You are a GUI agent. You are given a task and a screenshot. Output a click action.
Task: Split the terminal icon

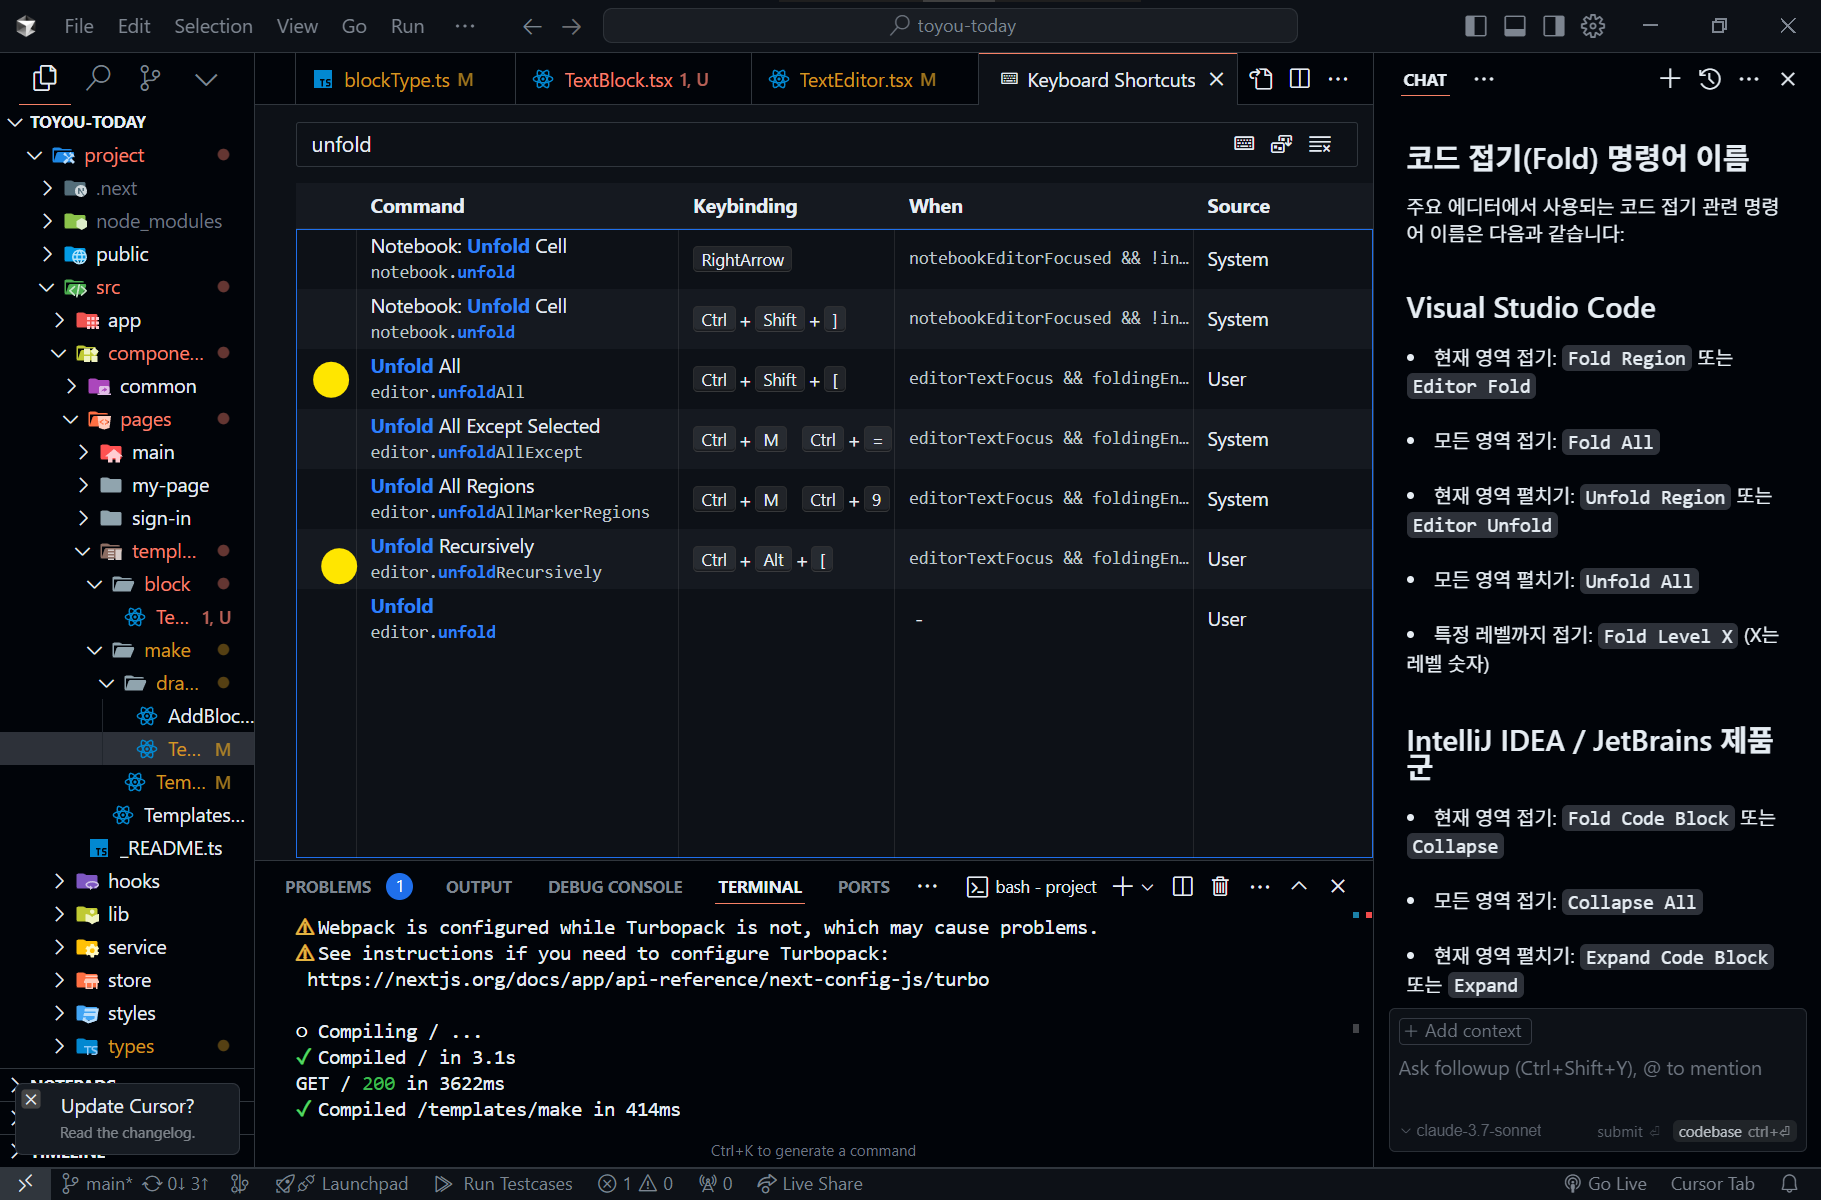pyautogui.click(x=1183, y=887)
